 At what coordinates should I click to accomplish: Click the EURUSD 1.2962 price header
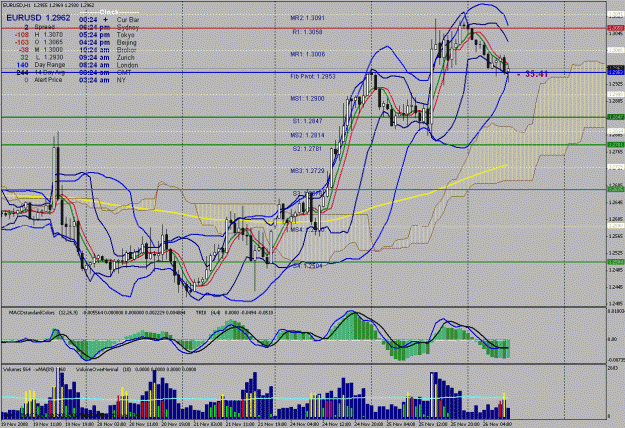[x=38, y=18]
